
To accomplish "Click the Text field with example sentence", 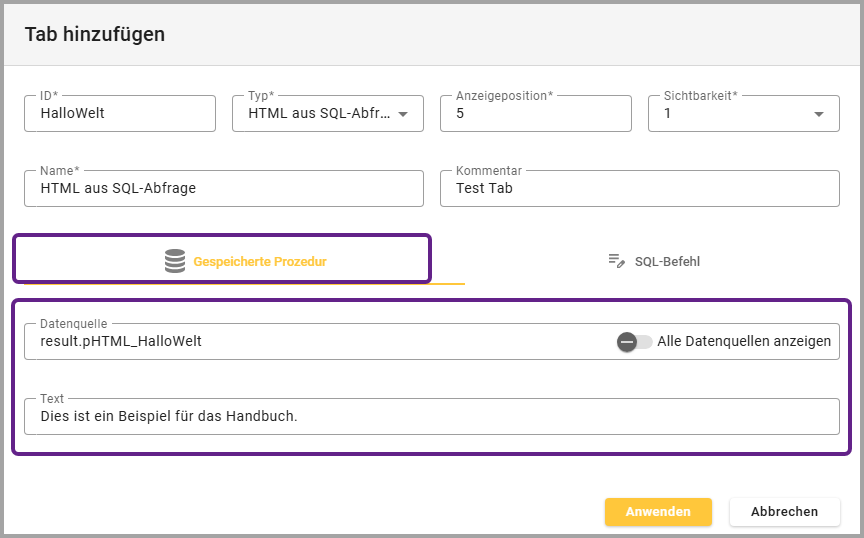I will (431, 417).
